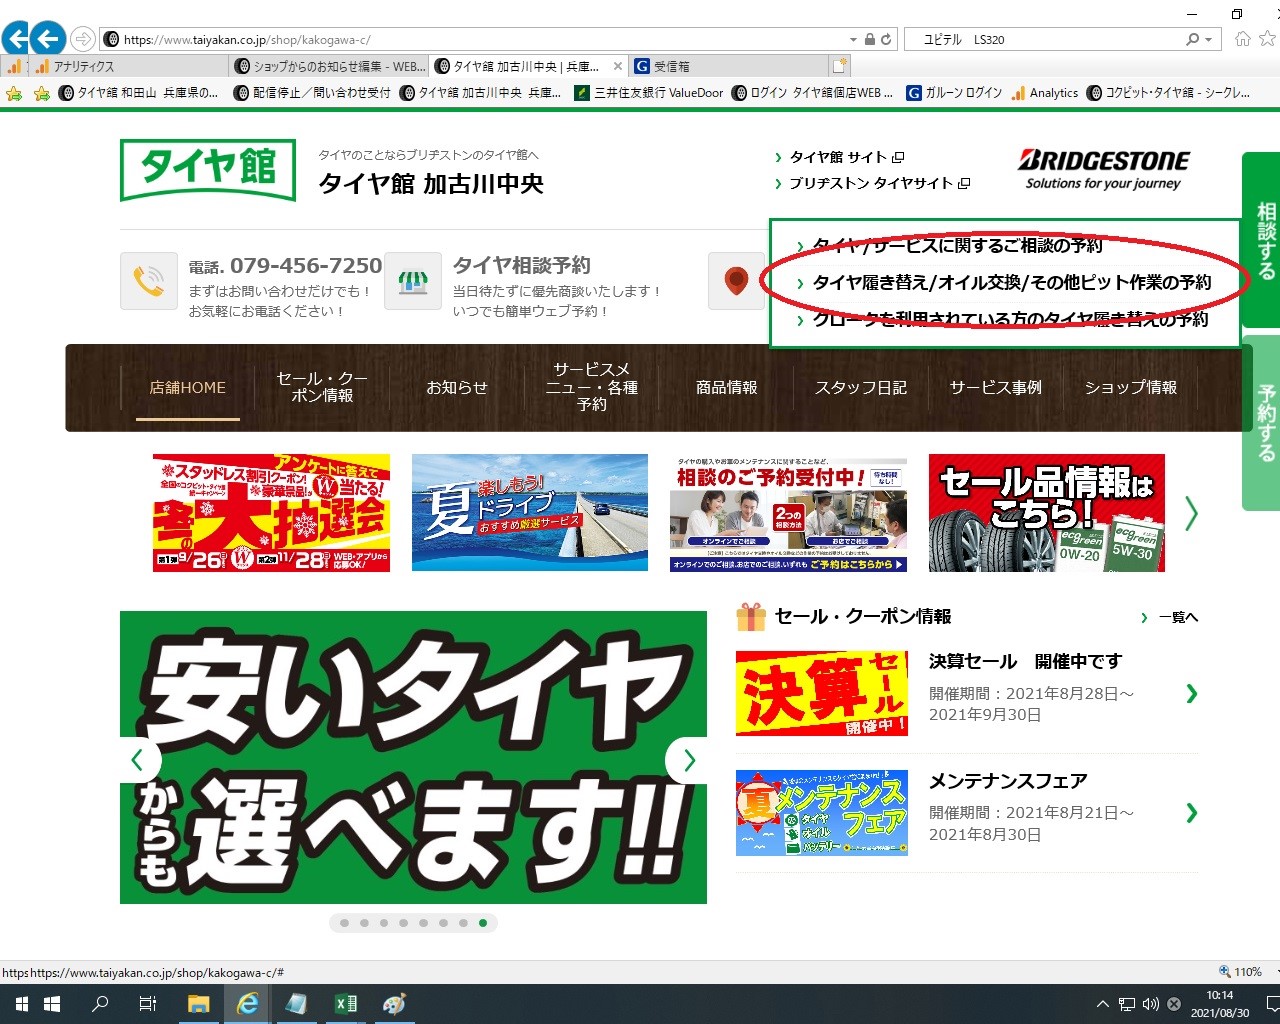The height and width of the screenshot is (1024, 1280).
Task: Advance the banner row with right chevron
Action: point(1191,513)
